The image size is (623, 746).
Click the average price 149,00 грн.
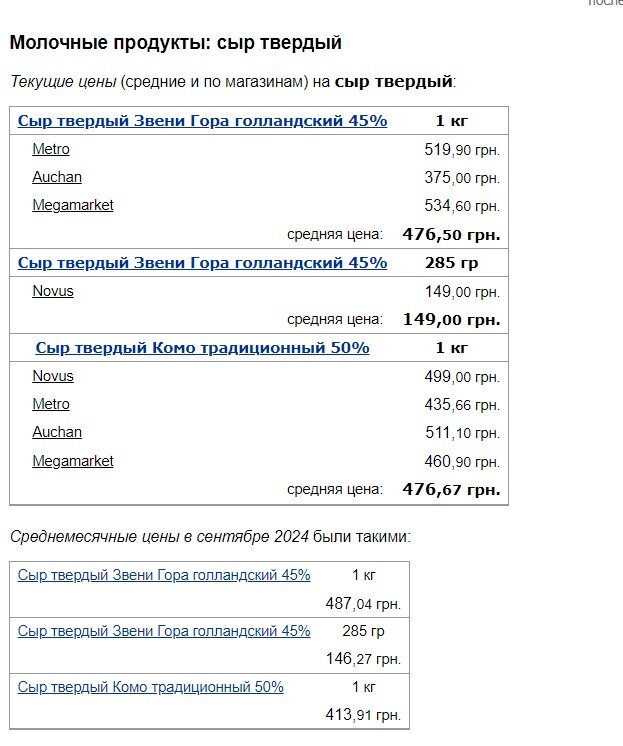click(x=451, y=320)
